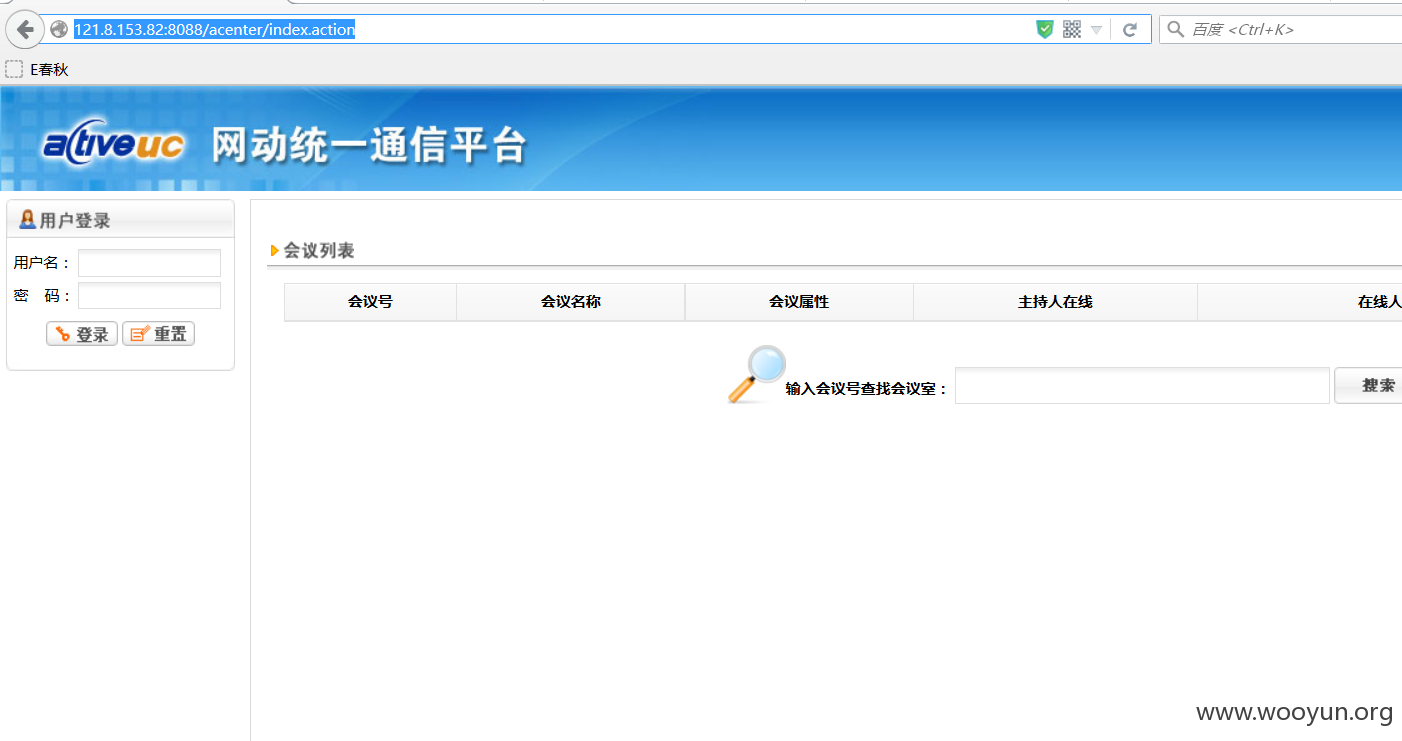Focus the 用户名 input field
1402x741 pixels.
(149, 263)
